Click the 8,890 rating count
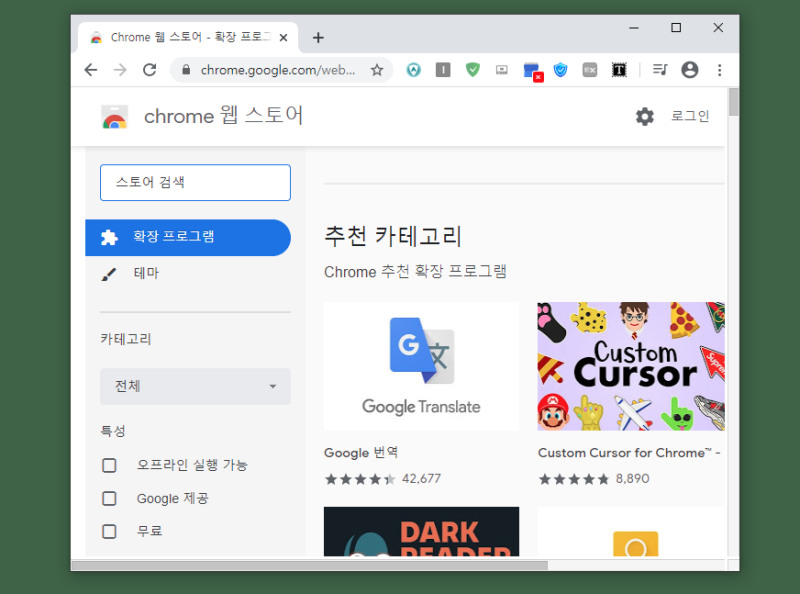Image resolution: width=800 pixels, height=594 pixels. (633, 479)
